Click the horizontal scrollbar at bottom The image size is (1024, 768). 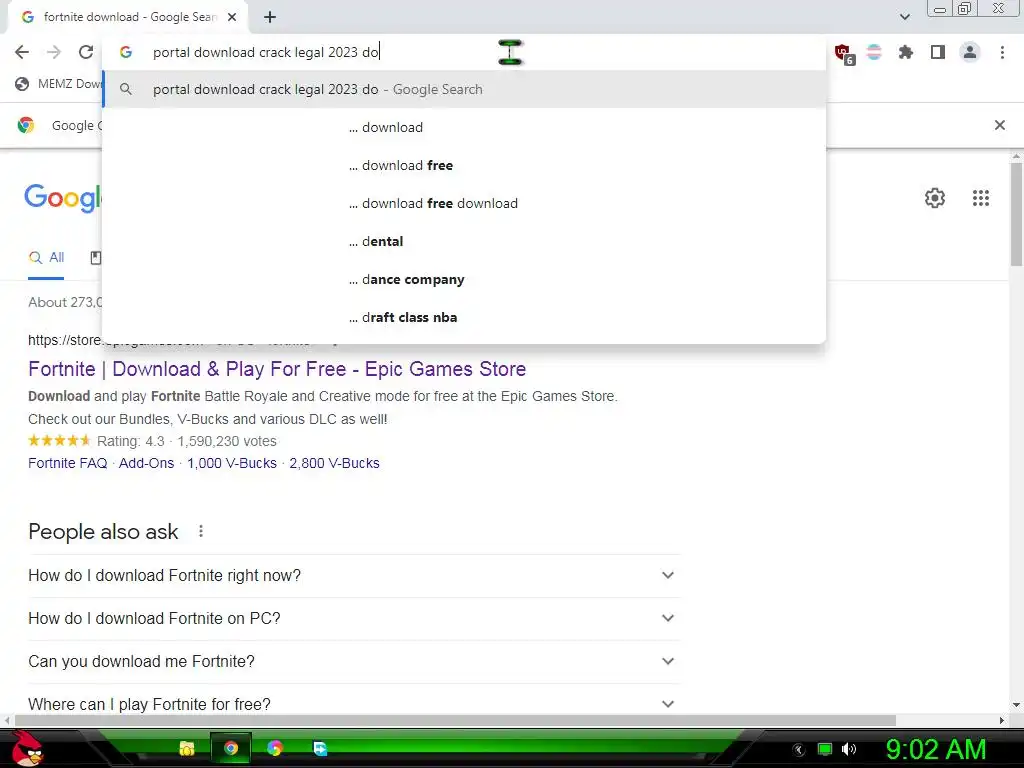(455, 720)
